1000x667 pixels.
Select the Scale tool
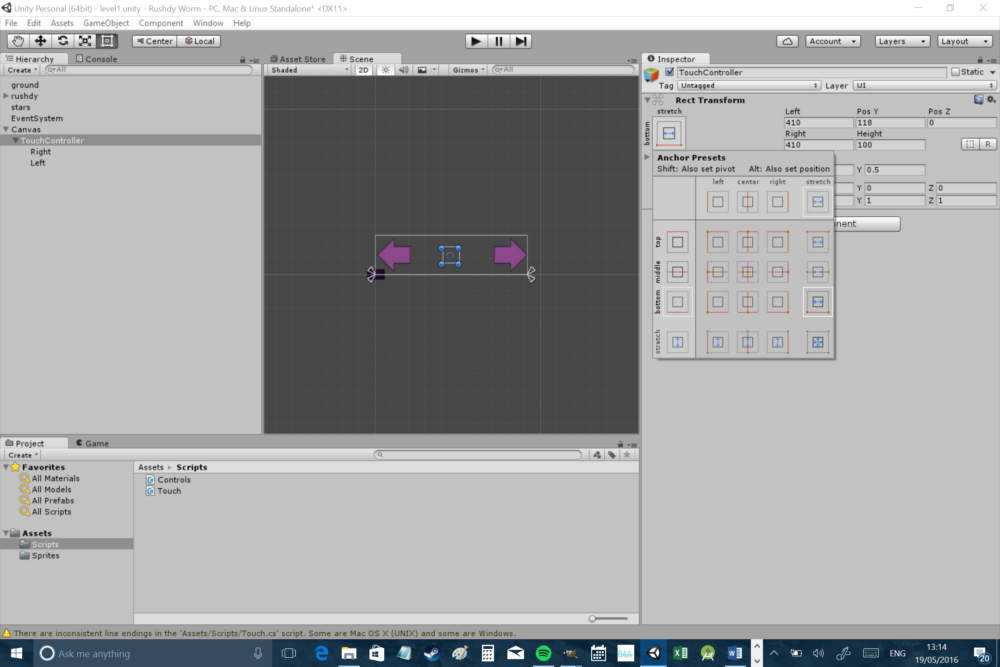[84, 41]
